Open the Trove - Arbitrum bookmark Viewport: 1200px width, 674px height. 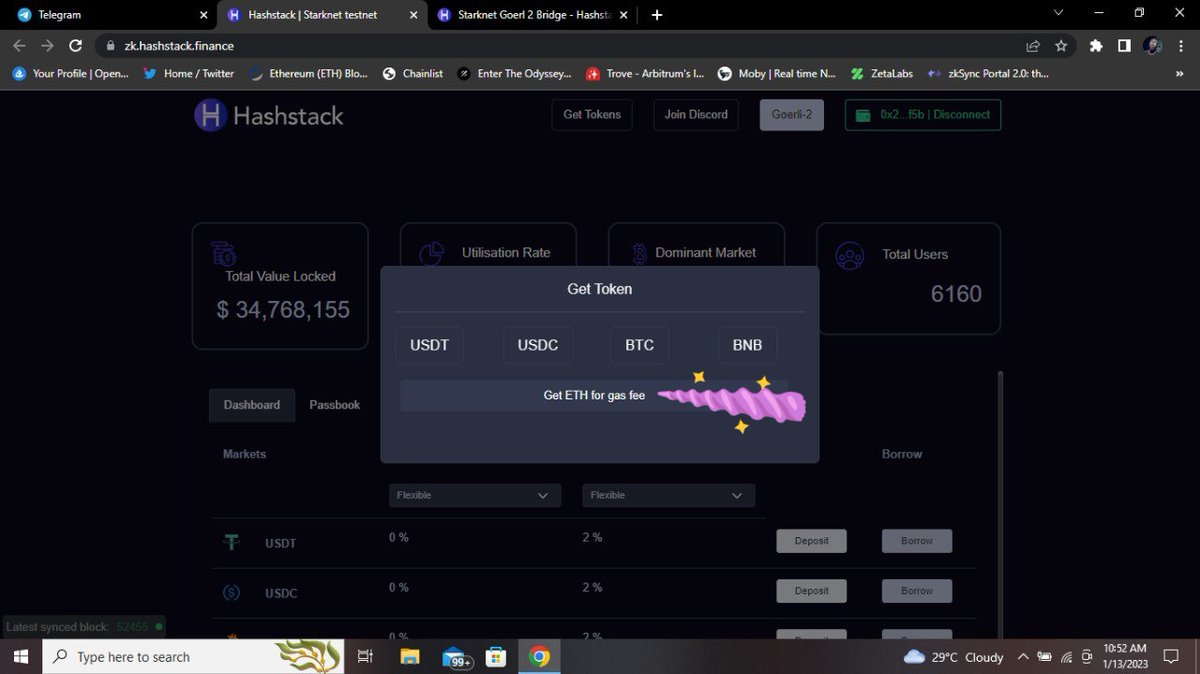coord(646,73)
